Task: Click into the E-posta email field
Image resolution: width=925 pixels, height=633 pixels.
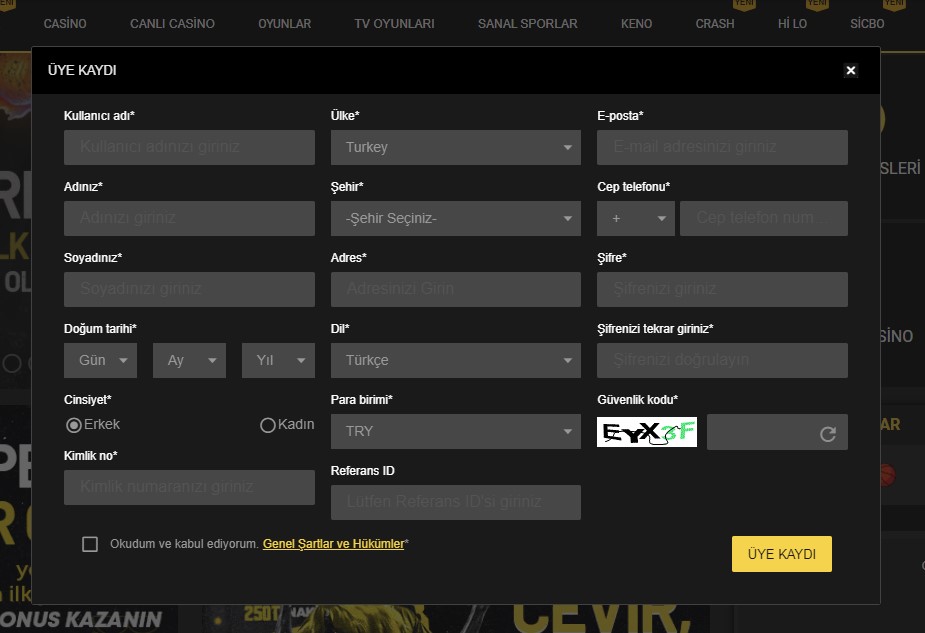Action: [722, 147]
